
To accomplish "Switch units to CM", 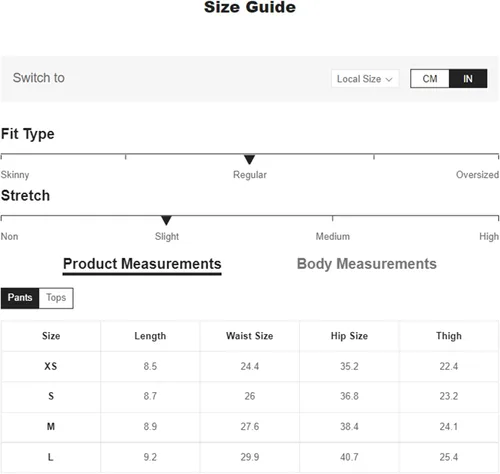I will (x=430, y=79).
